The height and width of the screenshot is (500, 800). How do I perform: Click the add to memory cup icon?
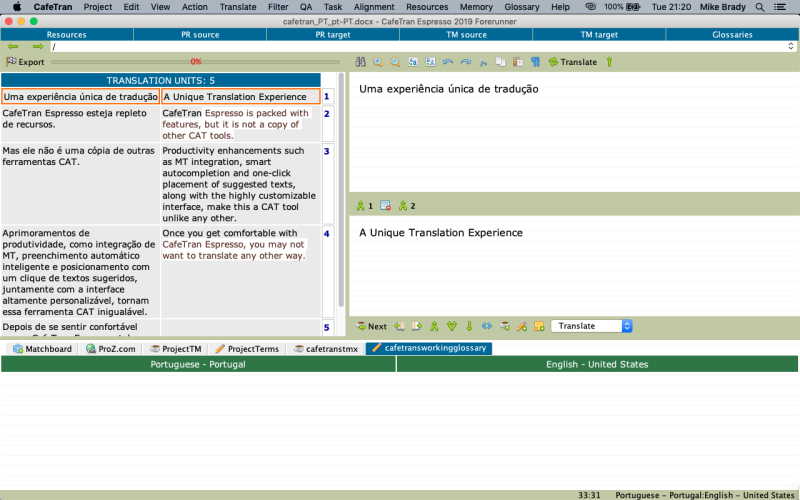point(504,326)
